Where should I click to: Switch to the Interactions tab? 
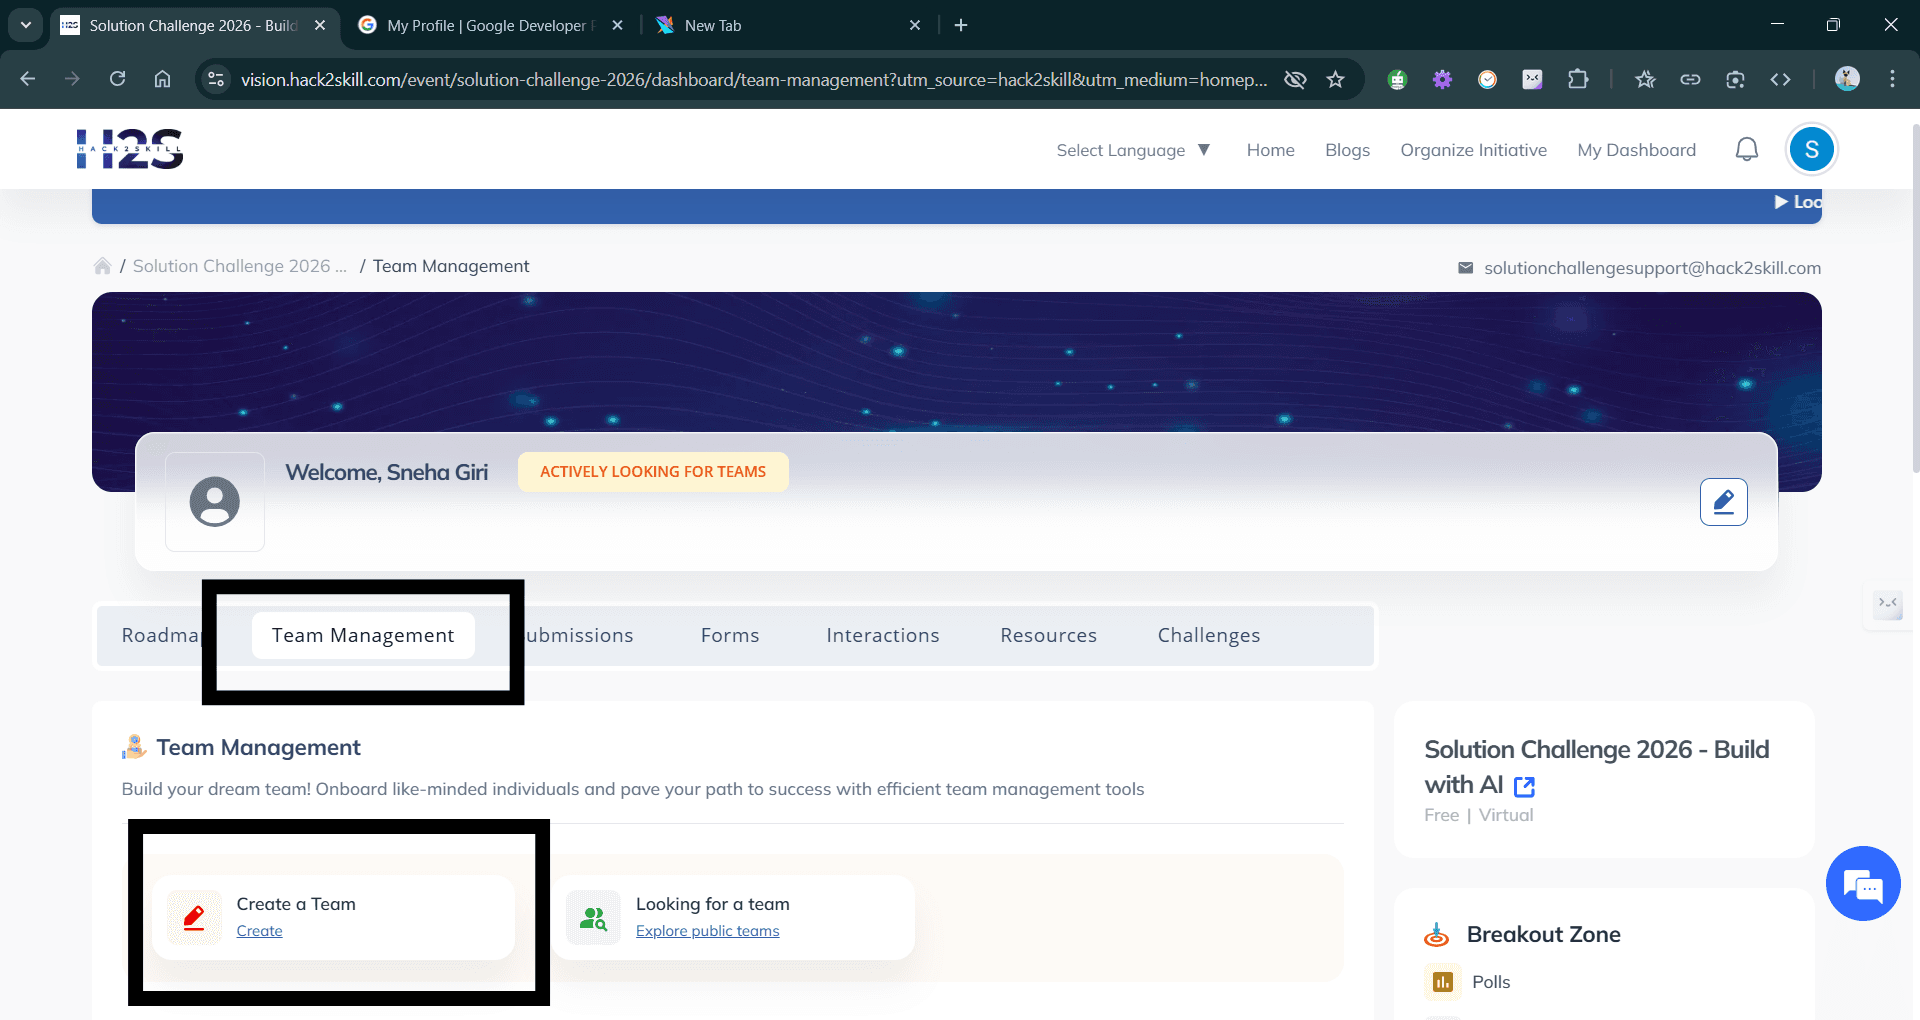[882, 634]
